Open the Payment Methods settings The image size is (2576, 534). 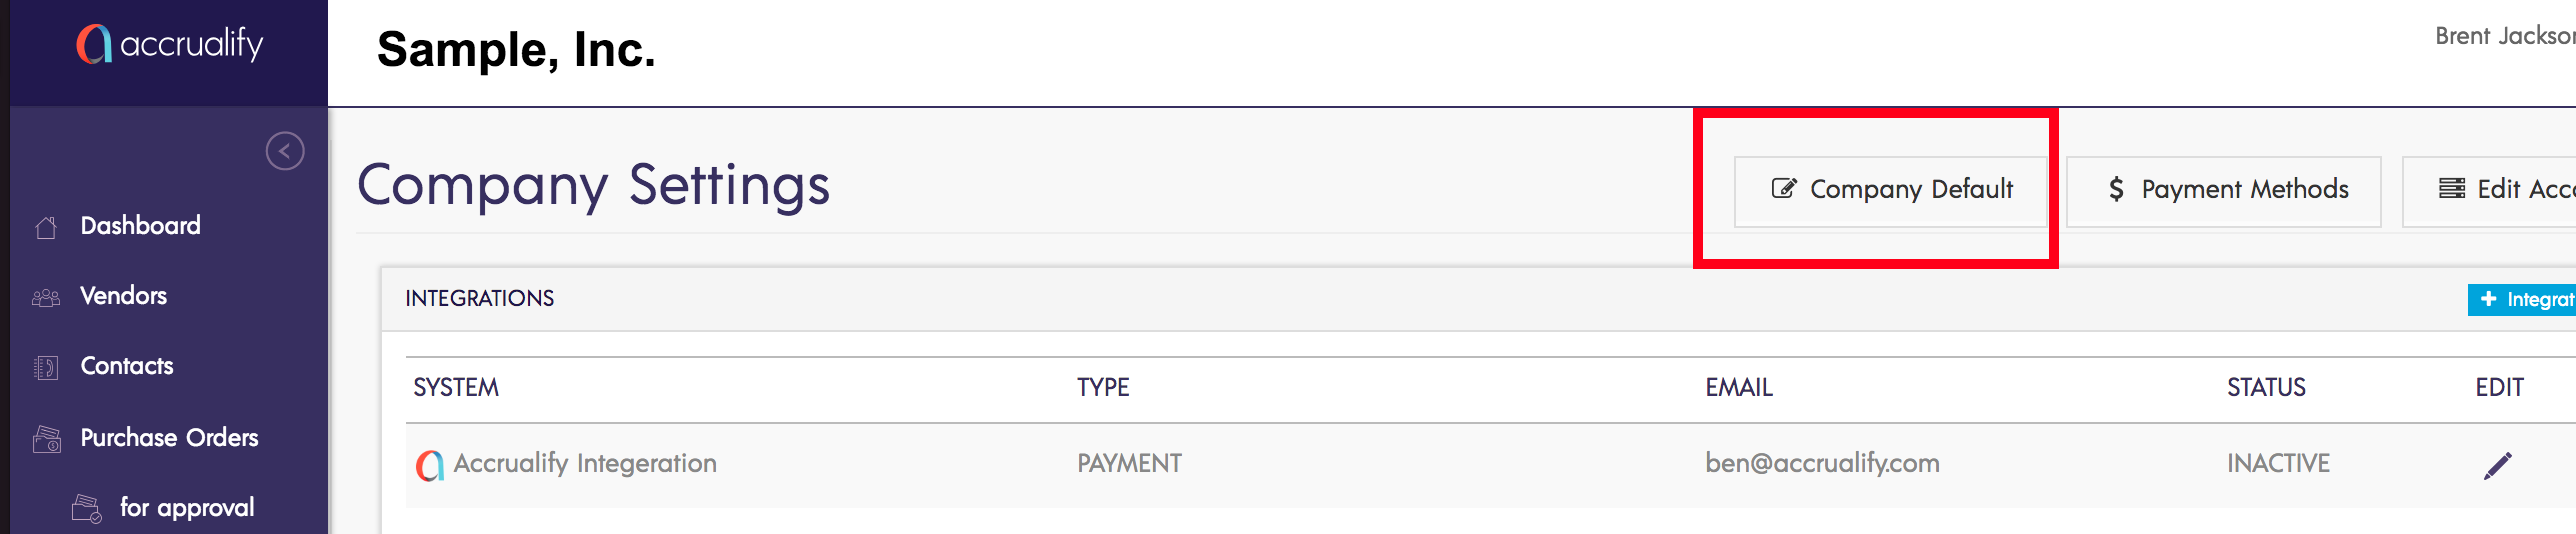(2224, 190)
